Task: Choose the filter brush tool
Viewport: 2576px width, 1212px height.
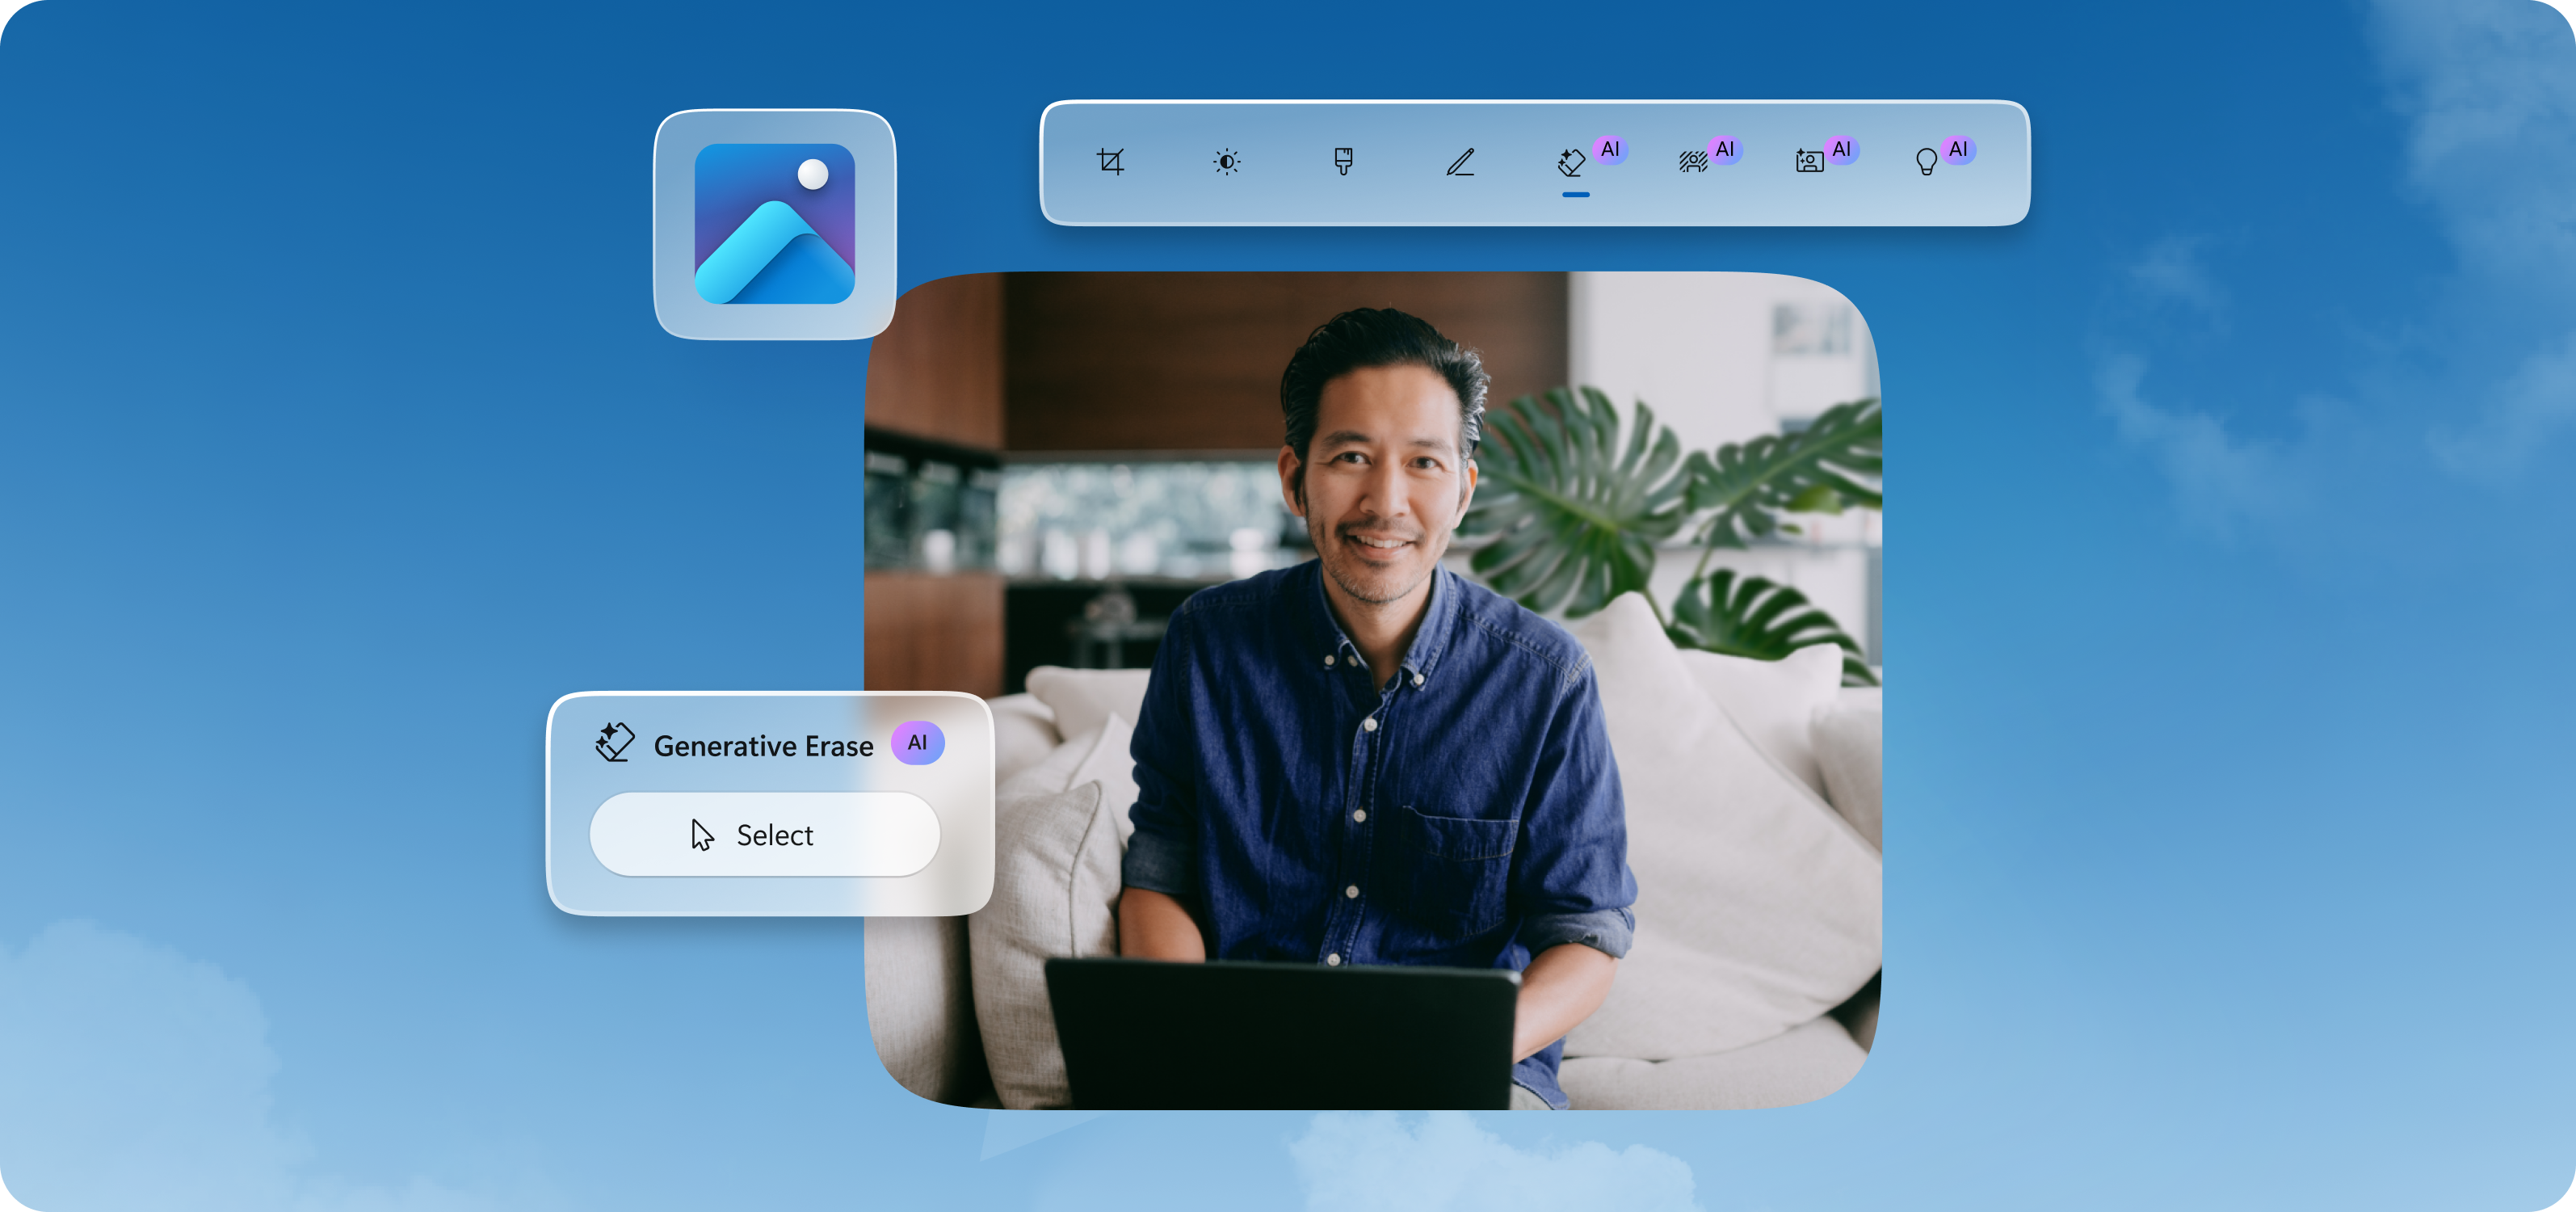Action: point(1343,161)
